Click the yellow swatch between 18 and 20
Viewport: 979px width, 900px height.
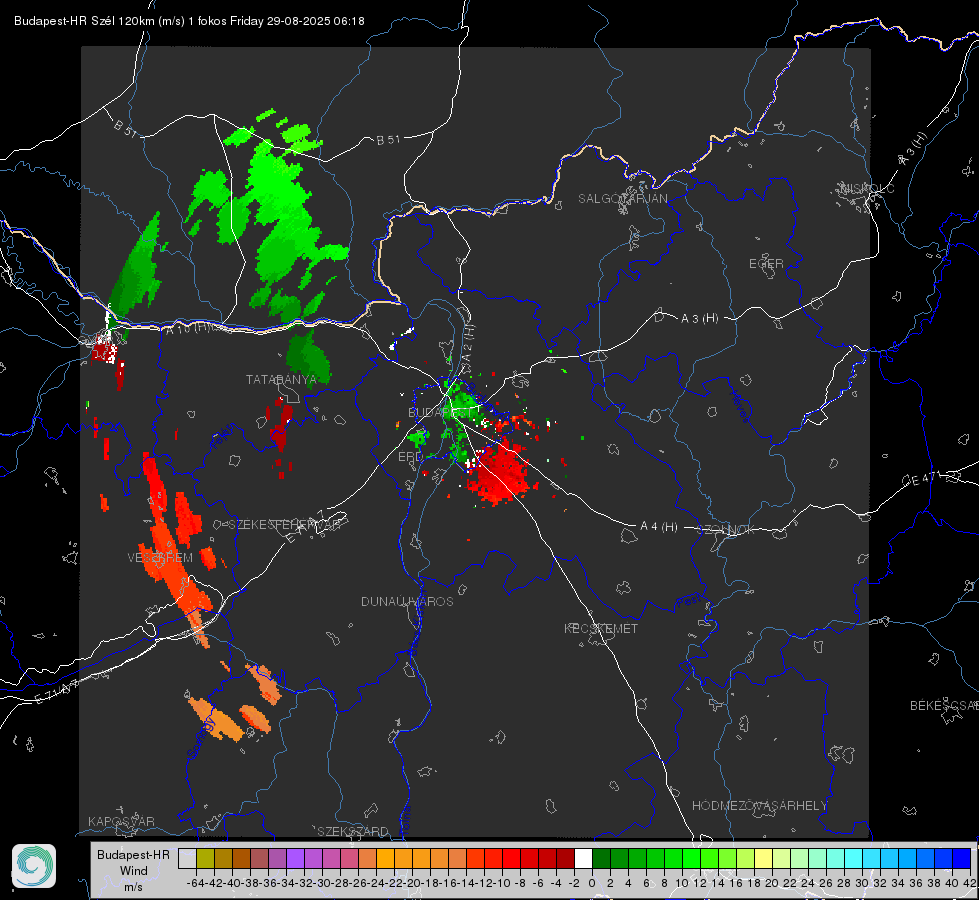(763, 859)
